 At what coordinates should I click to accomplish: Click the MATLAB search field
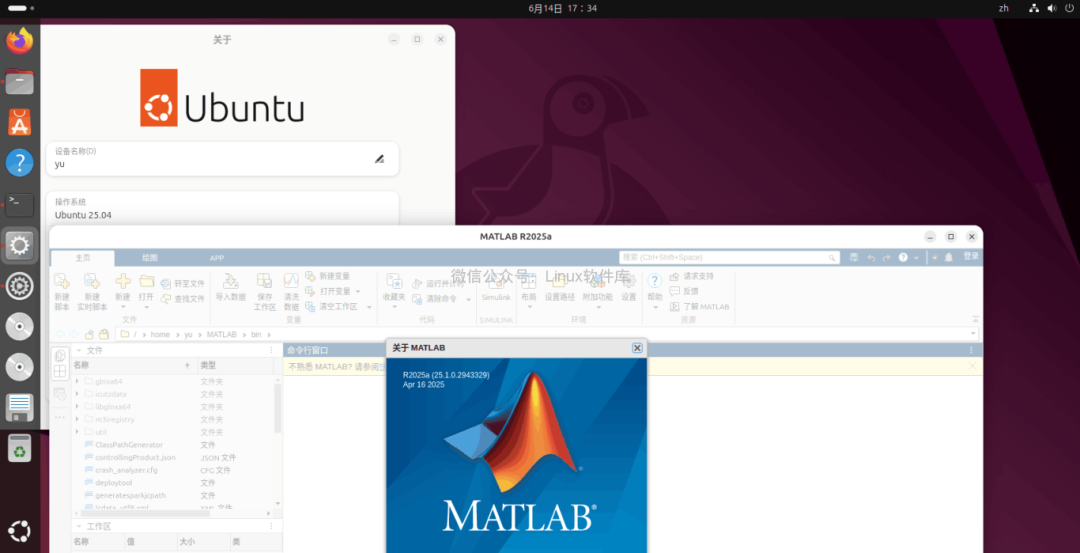[x=729, y=258]
